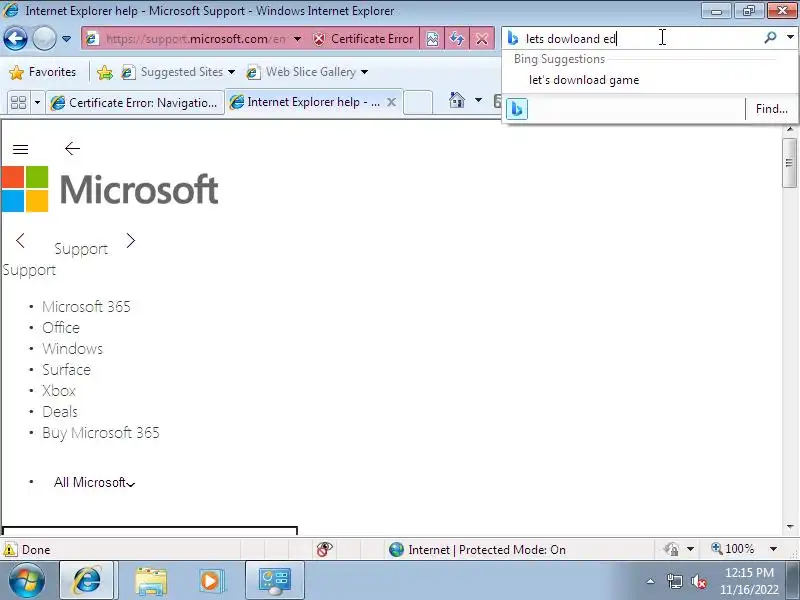Click the scrollbar up arrow

click(790, 130)
